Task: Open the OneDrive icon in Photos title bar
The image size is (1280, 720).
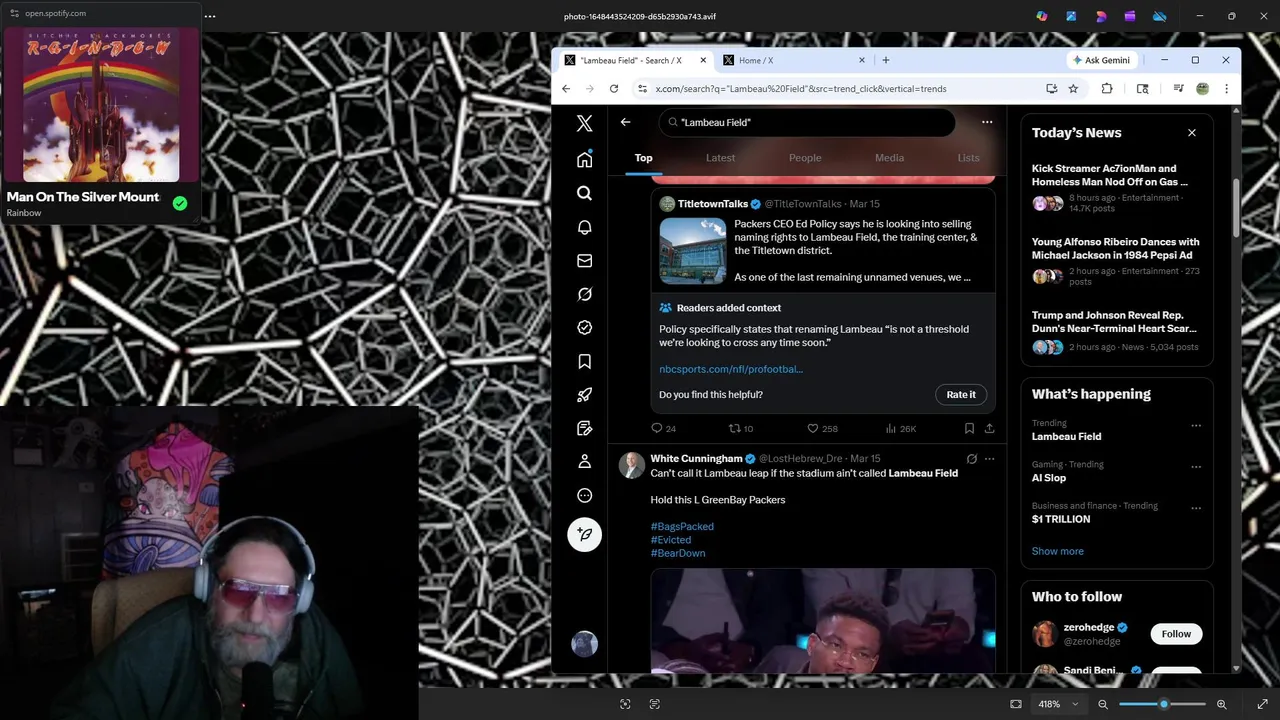Action: coord(1160,16)
